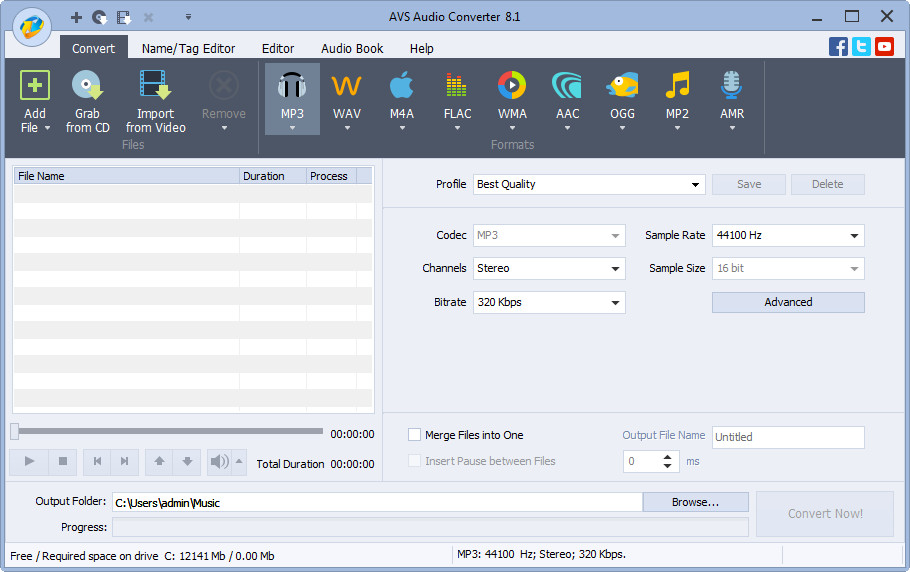Viewport: 910px width, 572px height.
Task: Jump to the next track
Action: [124, 462]
